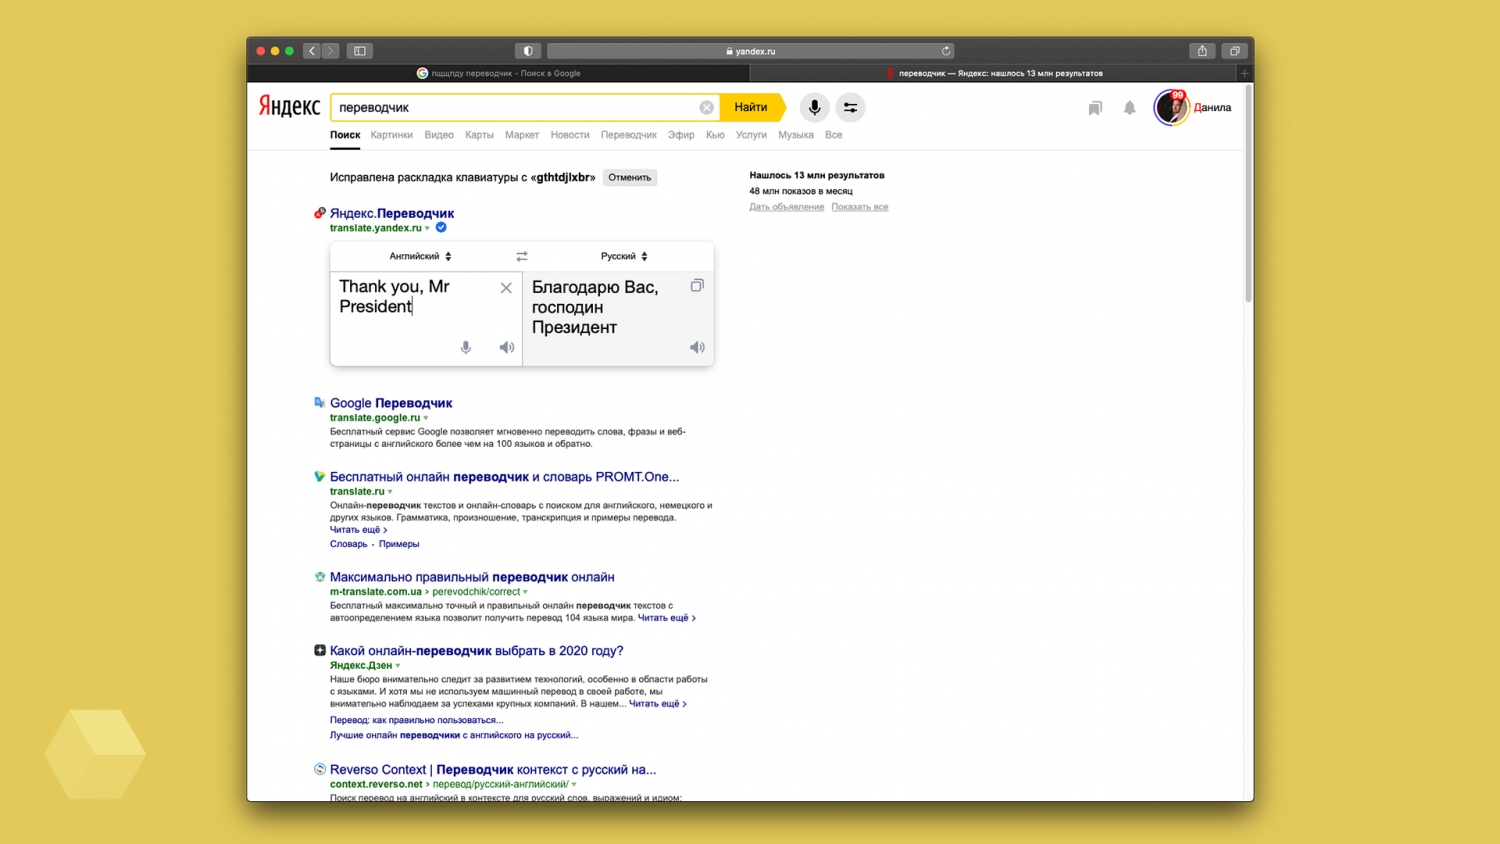Dictate source text with translator microphone
Image resolution: width=1500 pixels, height=844 pixels.
click(x=466, y=347)
